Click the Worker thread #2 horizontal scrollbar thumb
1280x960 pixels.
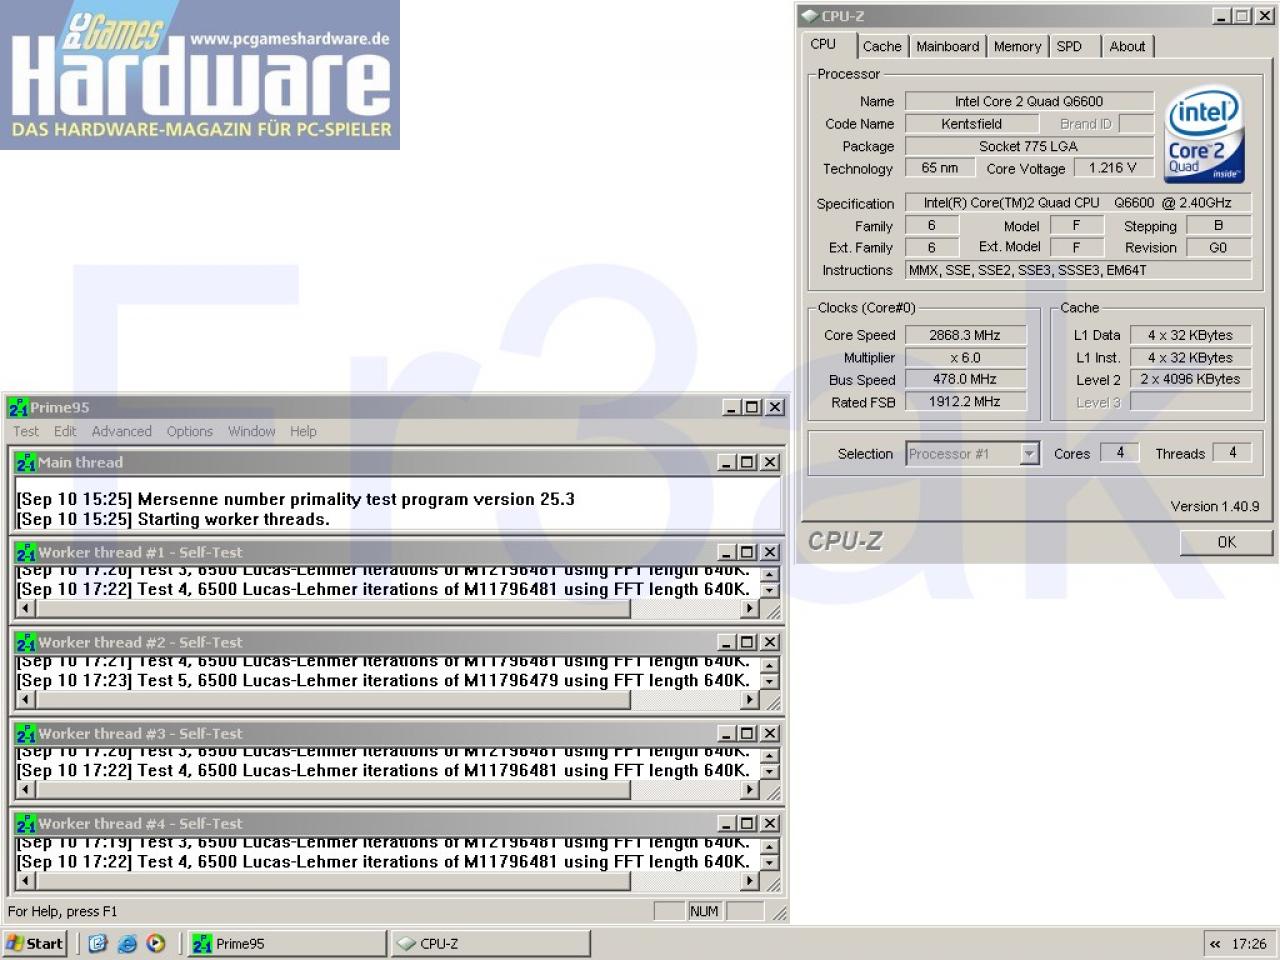tap(333, 700)
